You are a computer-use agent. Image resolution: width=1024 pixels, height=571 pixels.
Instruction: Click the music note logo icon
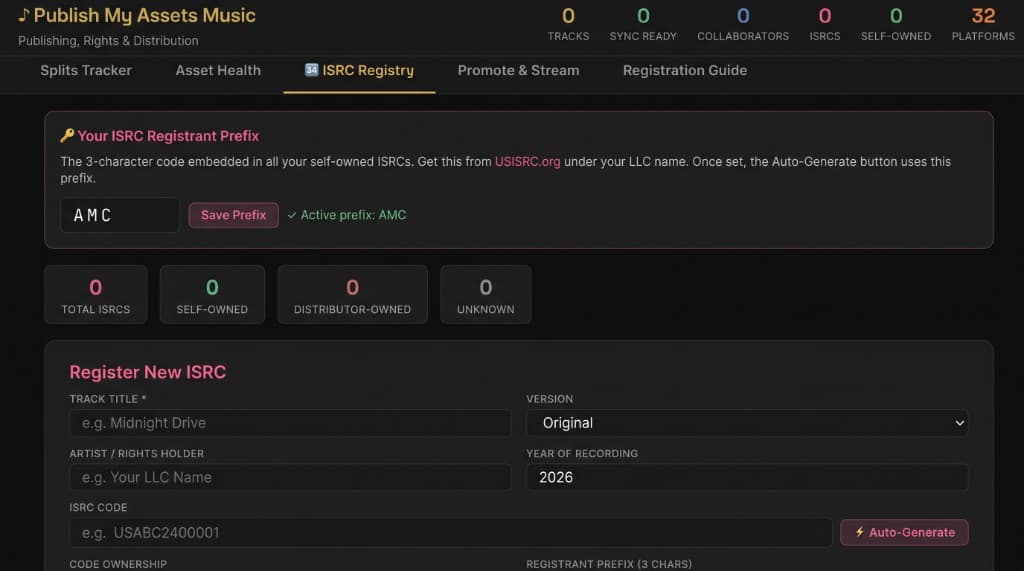click(x=24, y=15)
